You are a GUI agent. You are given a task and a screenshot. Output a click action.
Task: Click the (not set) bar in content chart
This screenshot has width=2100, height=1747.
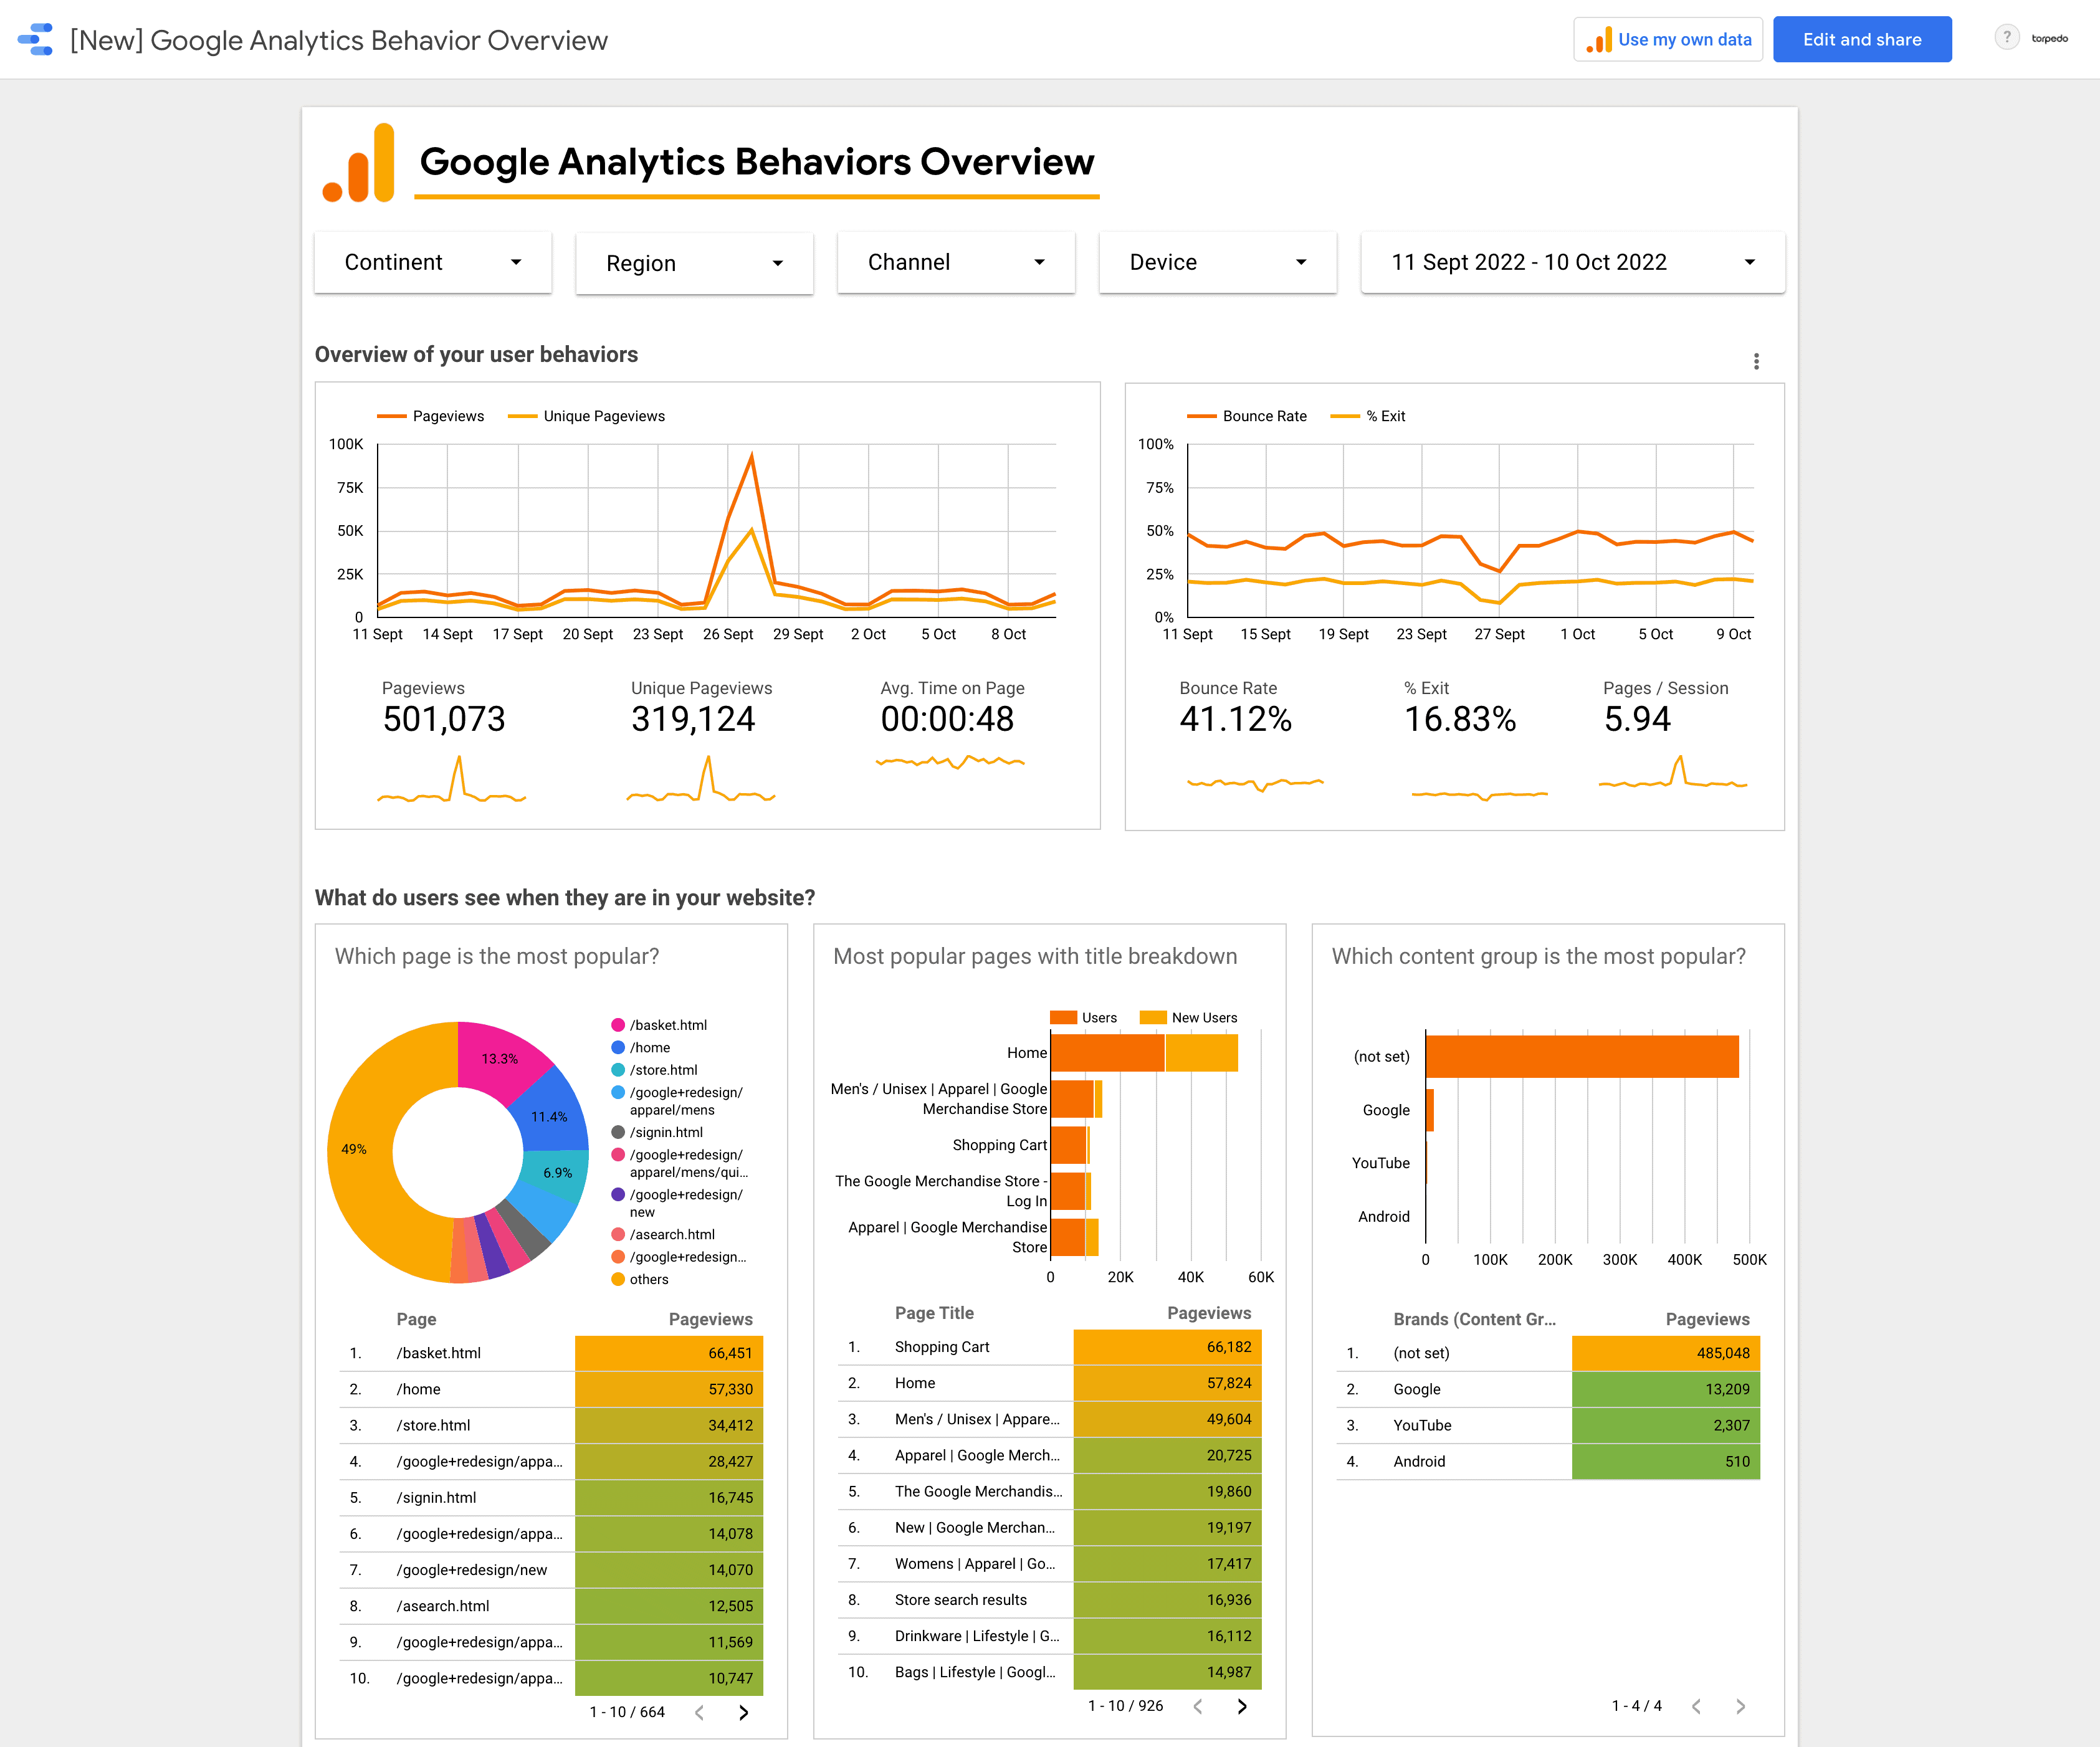[x=1582, y=1056]
